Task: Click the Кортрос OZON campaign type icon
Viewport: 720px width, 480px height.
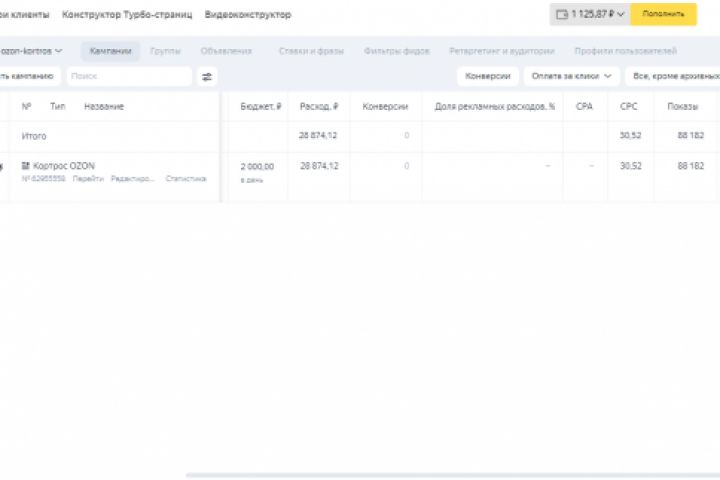Action: (26, 166)
